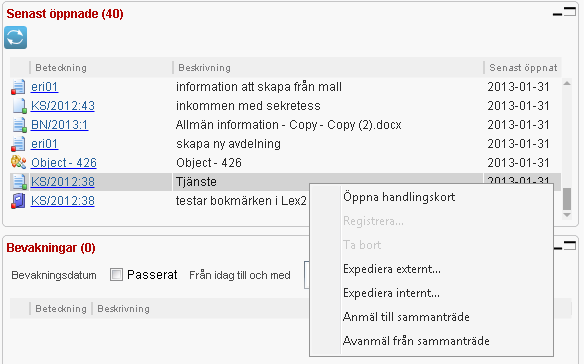Viewport: 584px width, 364px height.
Task: Open KS/2012:38 link for bokmärken row
Action: tap(63, 201)
